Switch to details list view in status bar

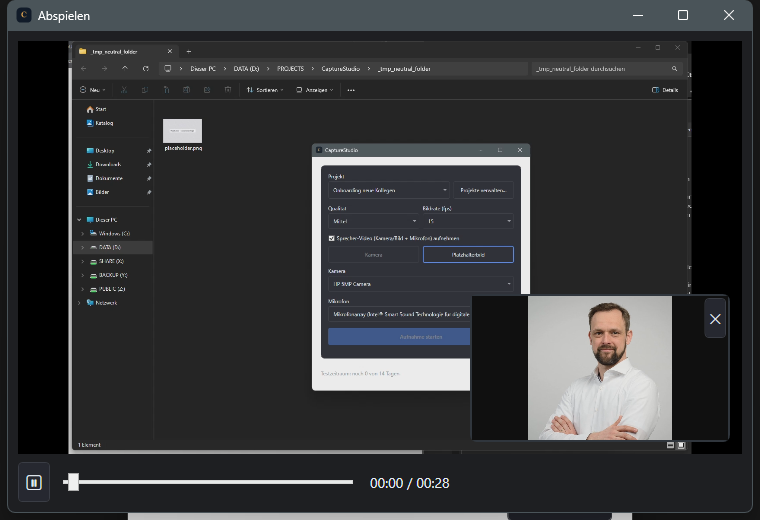tap(670, 445)
